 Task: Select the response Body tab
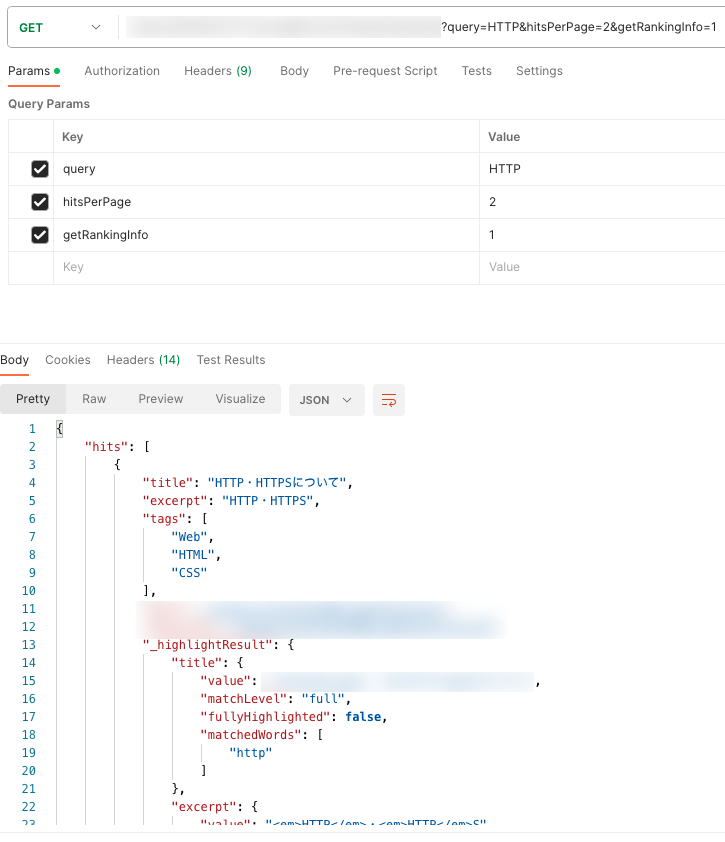pos(14,360)
